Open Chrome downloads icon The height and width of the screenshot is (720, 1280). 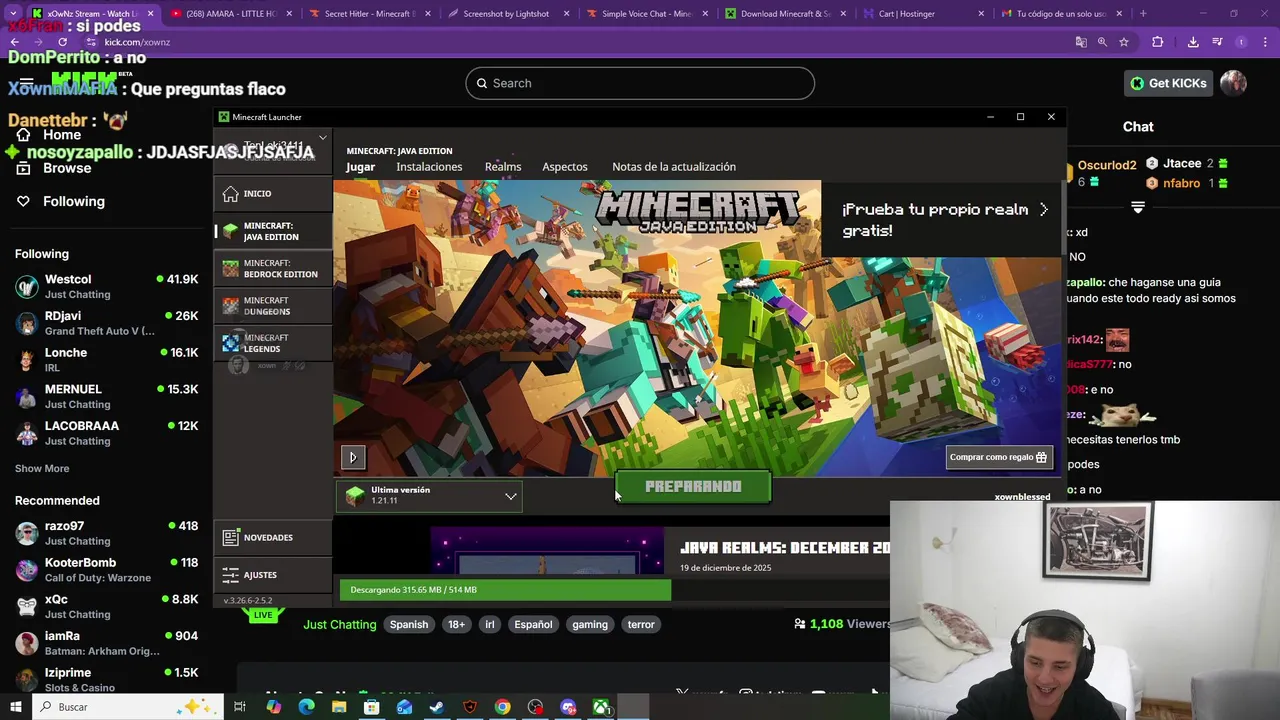[x=1193, y=42]
